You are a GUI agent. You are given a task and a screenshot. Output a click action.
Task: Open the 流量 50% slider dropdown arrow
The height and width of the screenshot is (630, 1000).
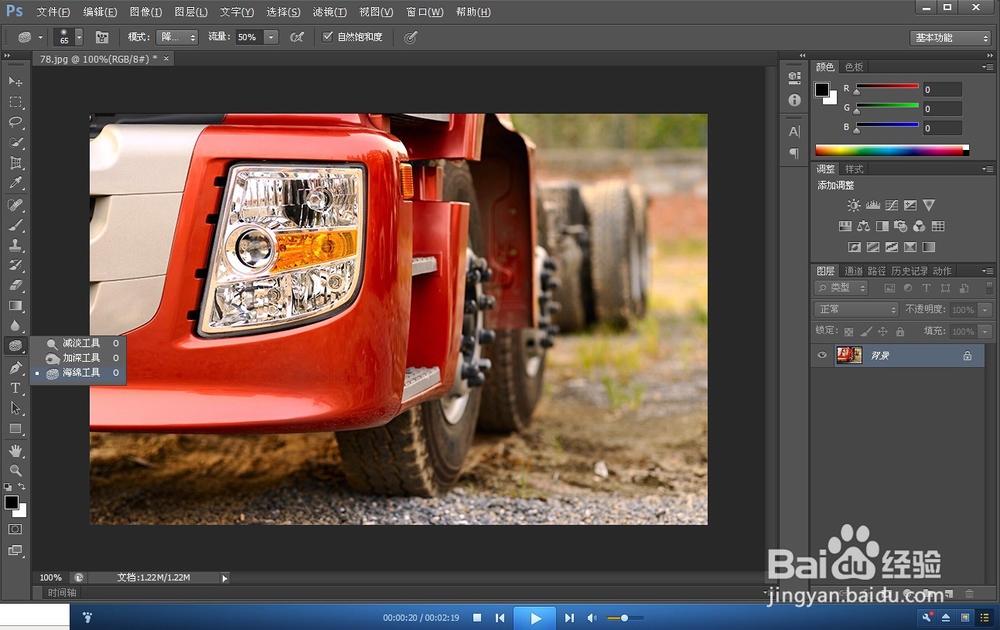(x=271, y=37)
